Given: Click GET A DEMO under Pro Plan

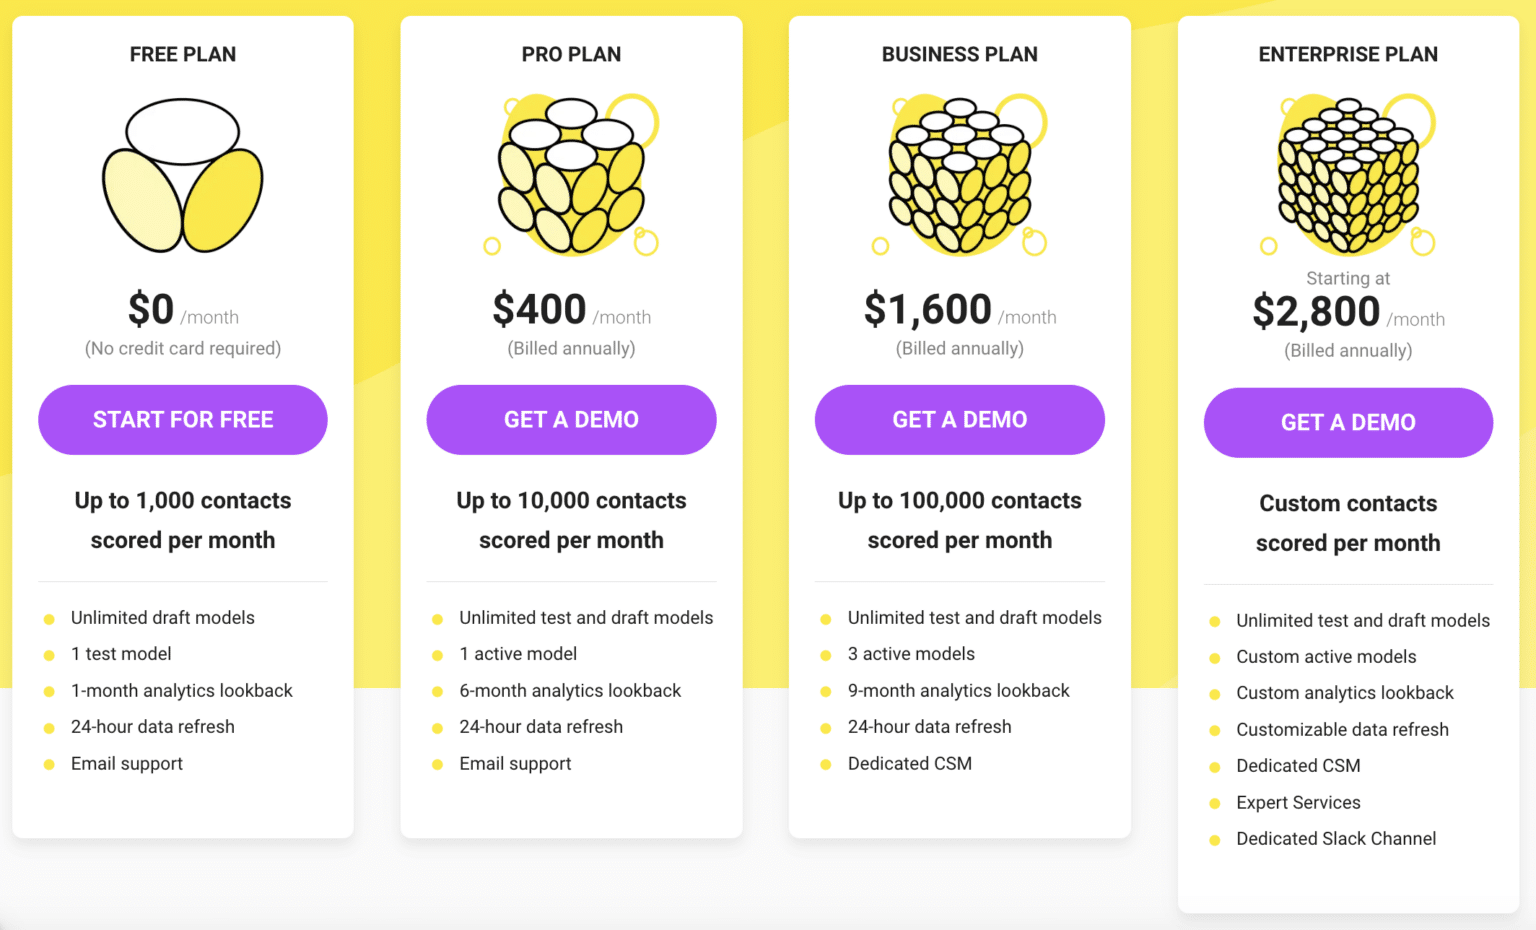Looking at the screenshot, I should coord(571,420).
